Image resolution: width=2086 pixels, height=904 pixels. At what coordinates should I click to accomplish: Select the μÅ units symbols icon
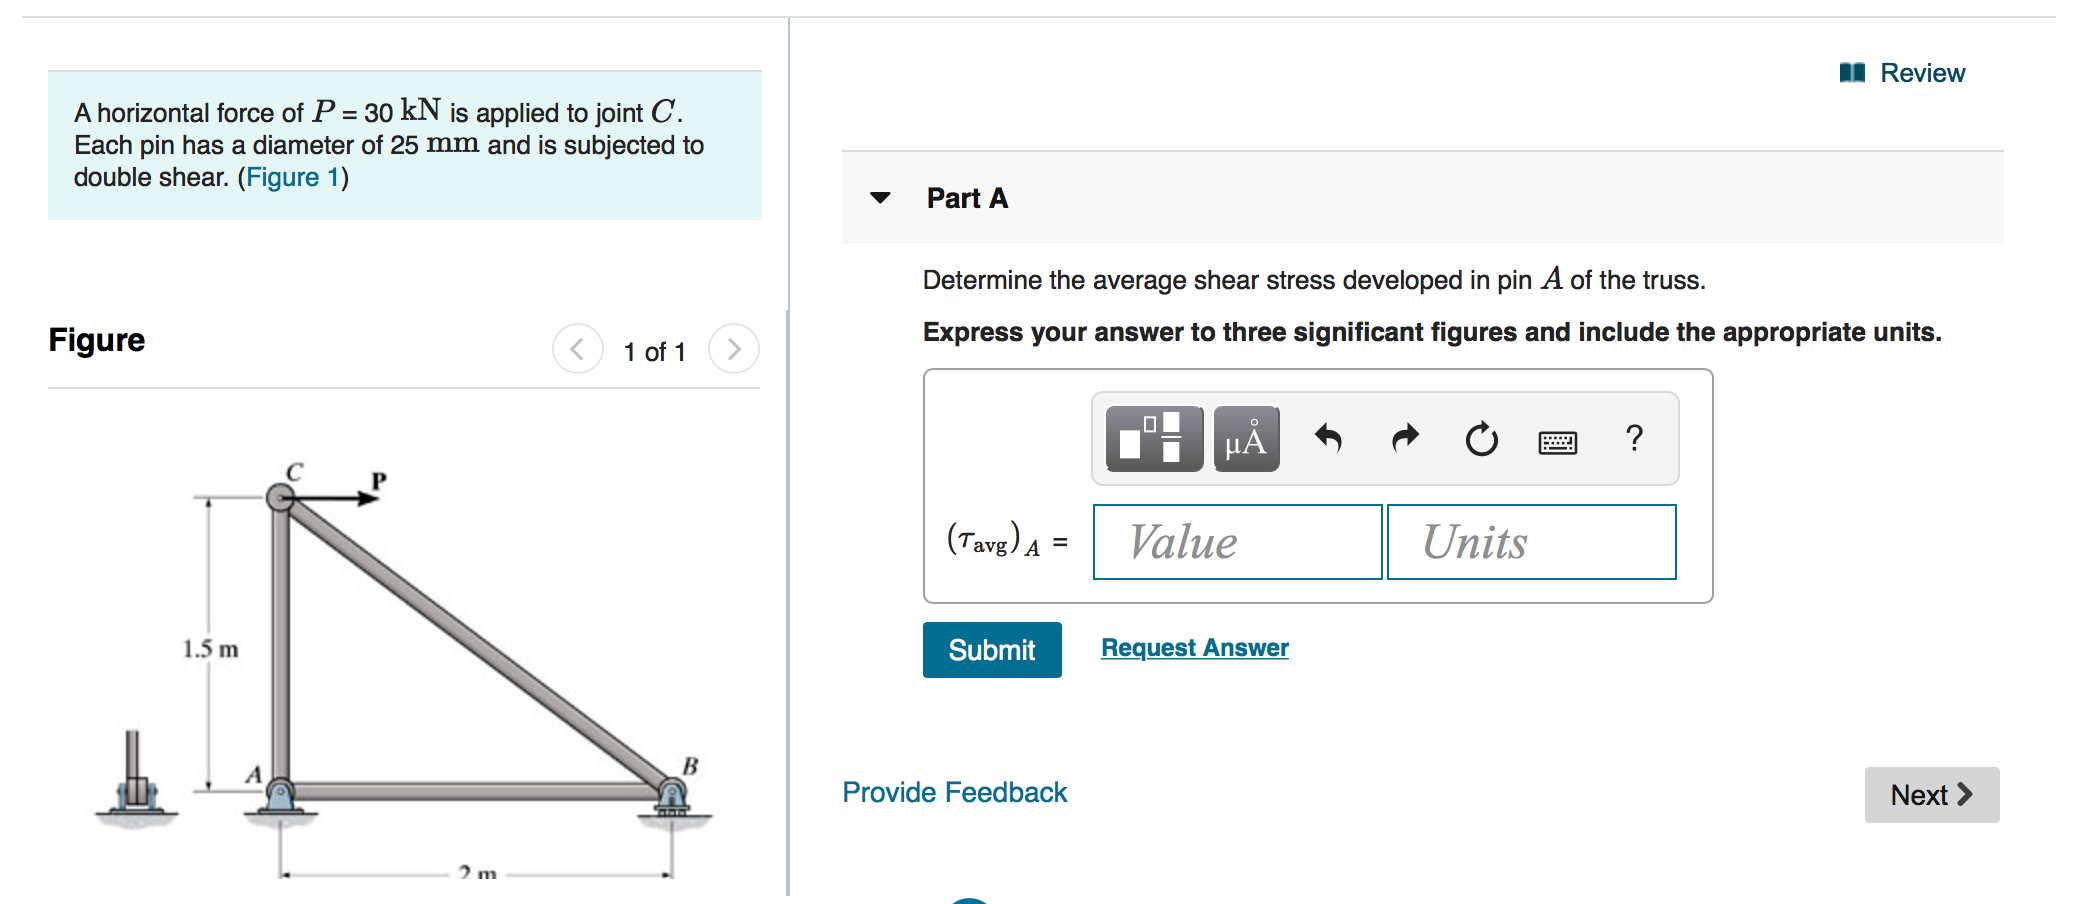click(x=1245, y=438)
